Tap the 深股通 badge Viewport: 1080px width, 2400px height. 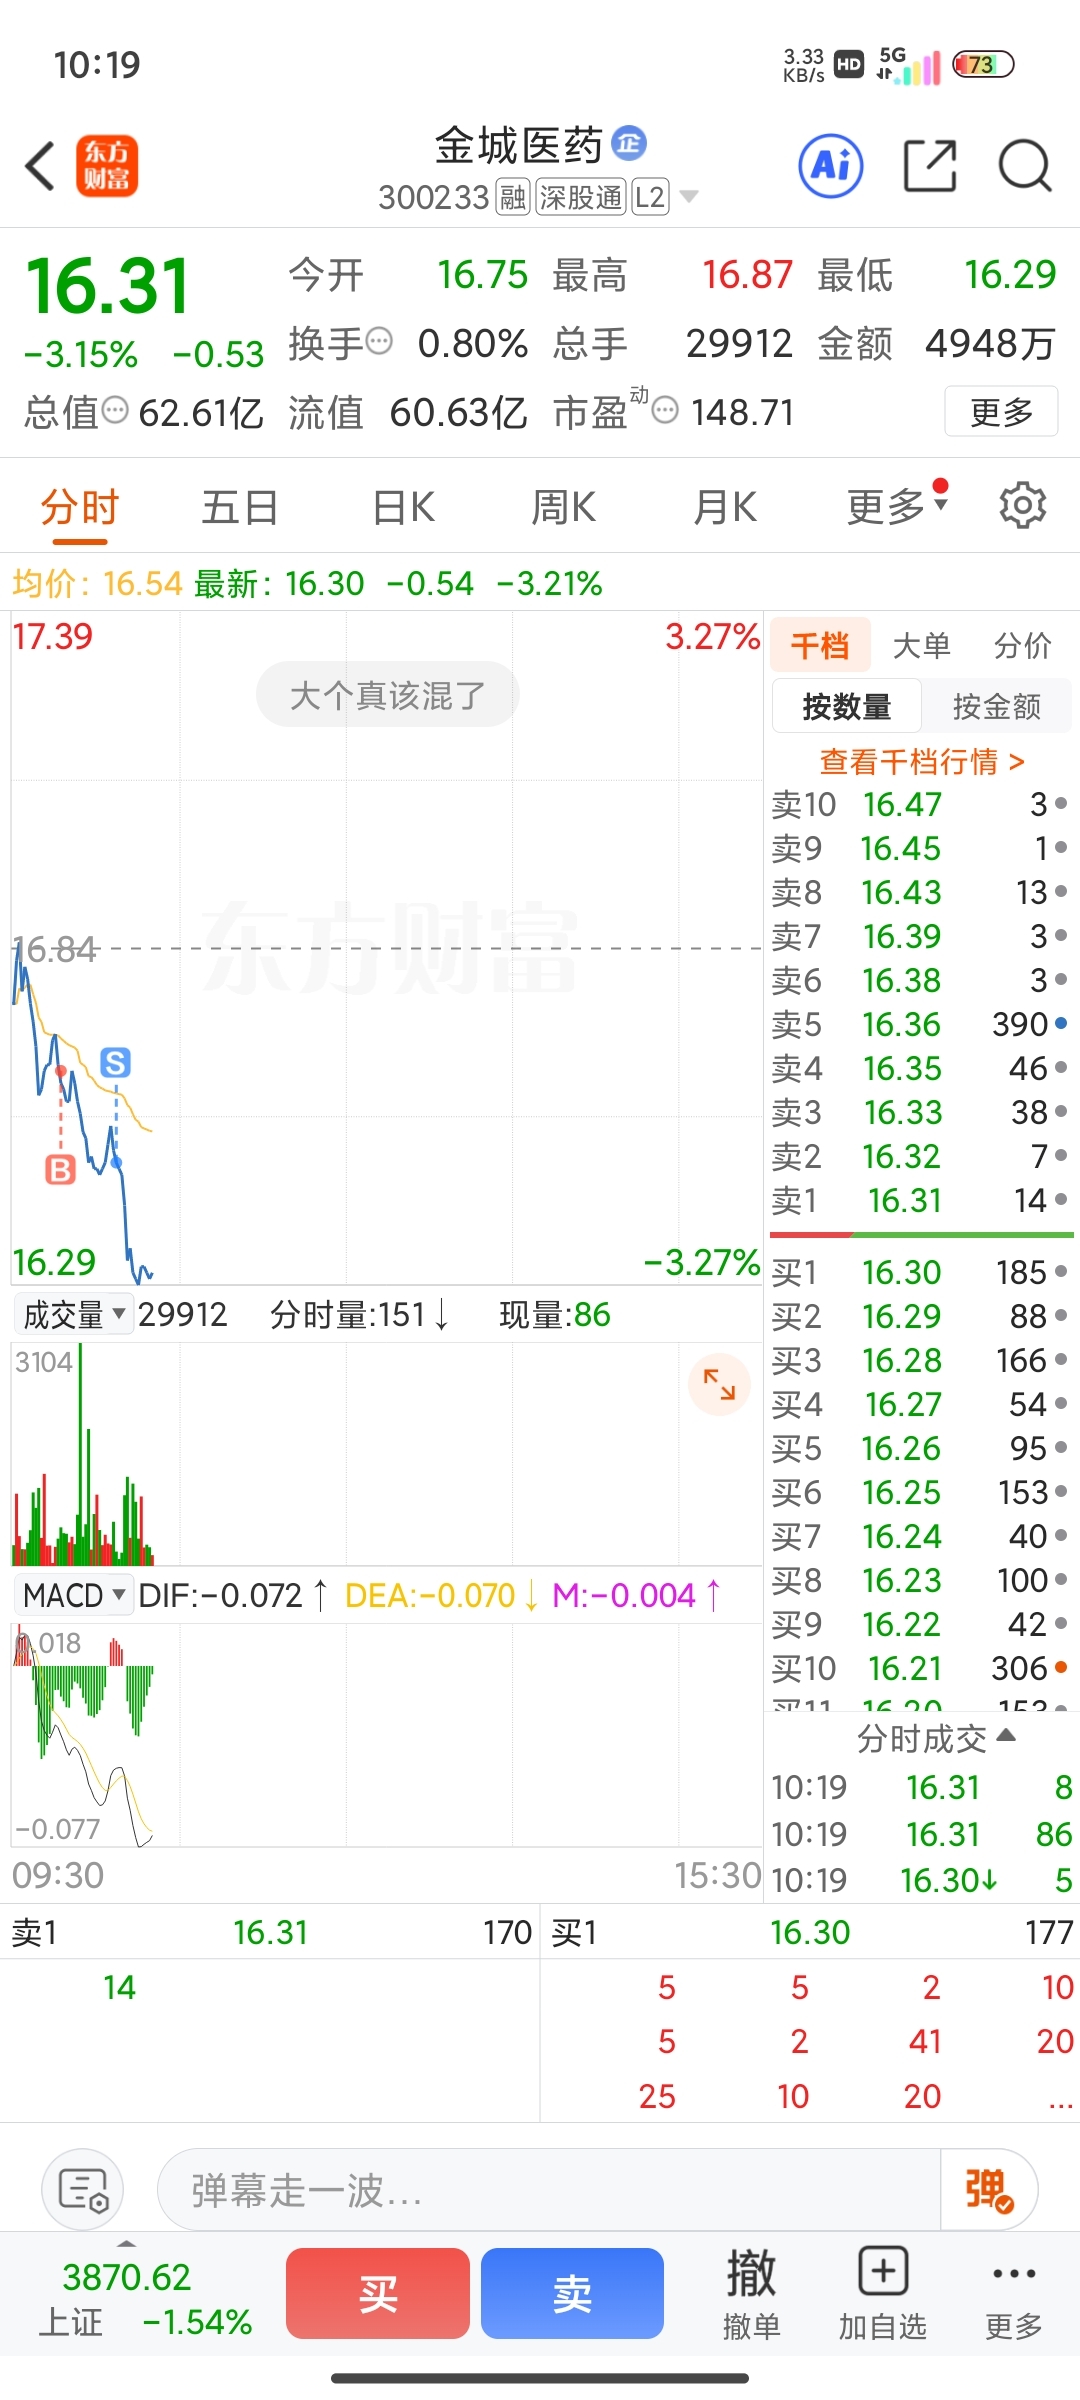(581, 197)
